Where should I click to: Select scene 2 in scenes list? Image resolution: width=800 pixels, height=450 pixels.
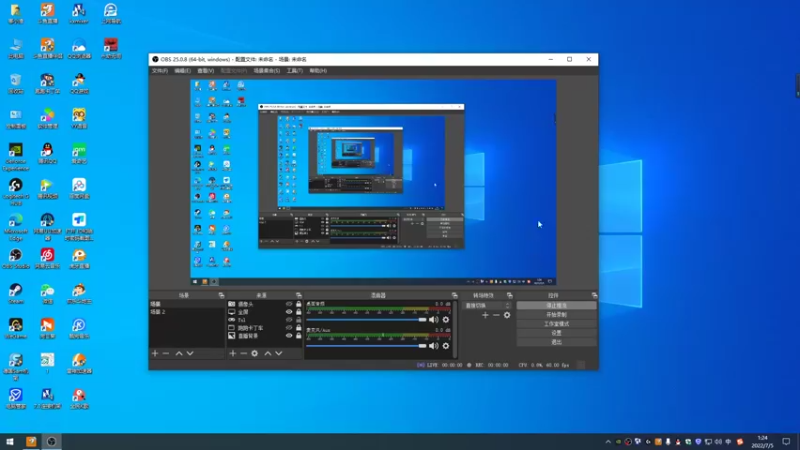point(186,312)
